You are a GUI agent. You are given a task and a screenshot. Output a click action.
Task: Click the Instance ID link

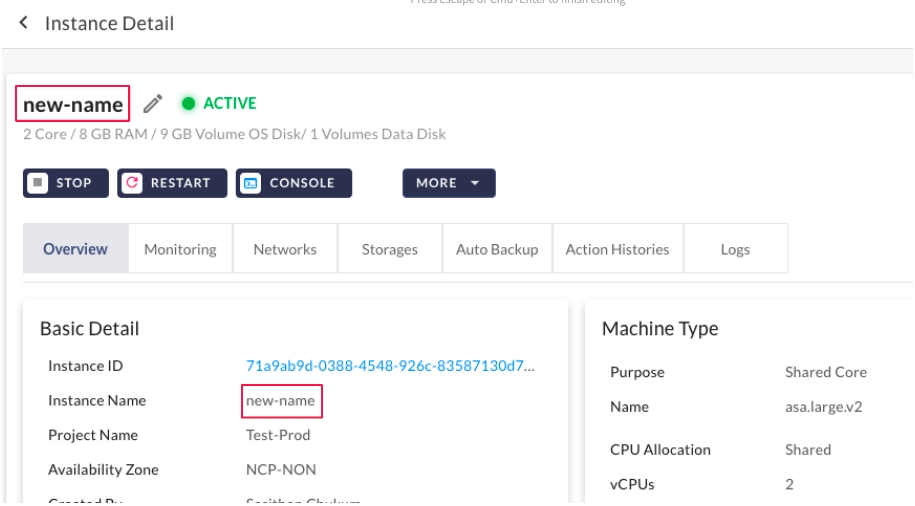(x=391, y=366)
